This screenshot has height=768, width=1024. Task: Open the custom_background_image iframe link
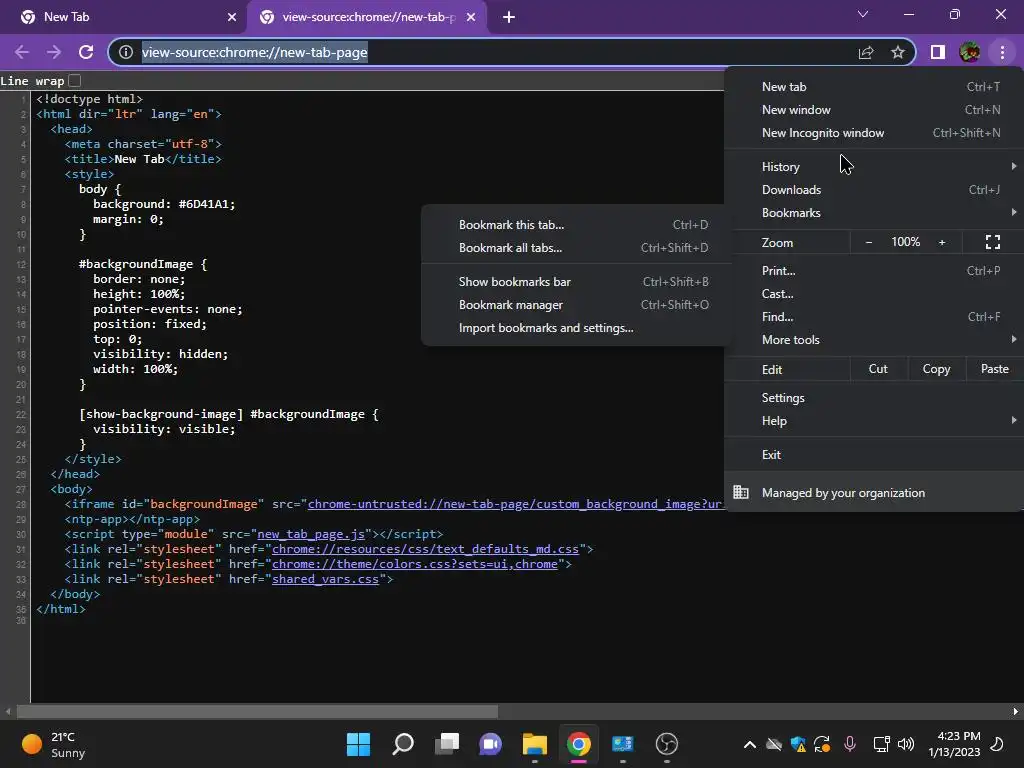(515, 504)
